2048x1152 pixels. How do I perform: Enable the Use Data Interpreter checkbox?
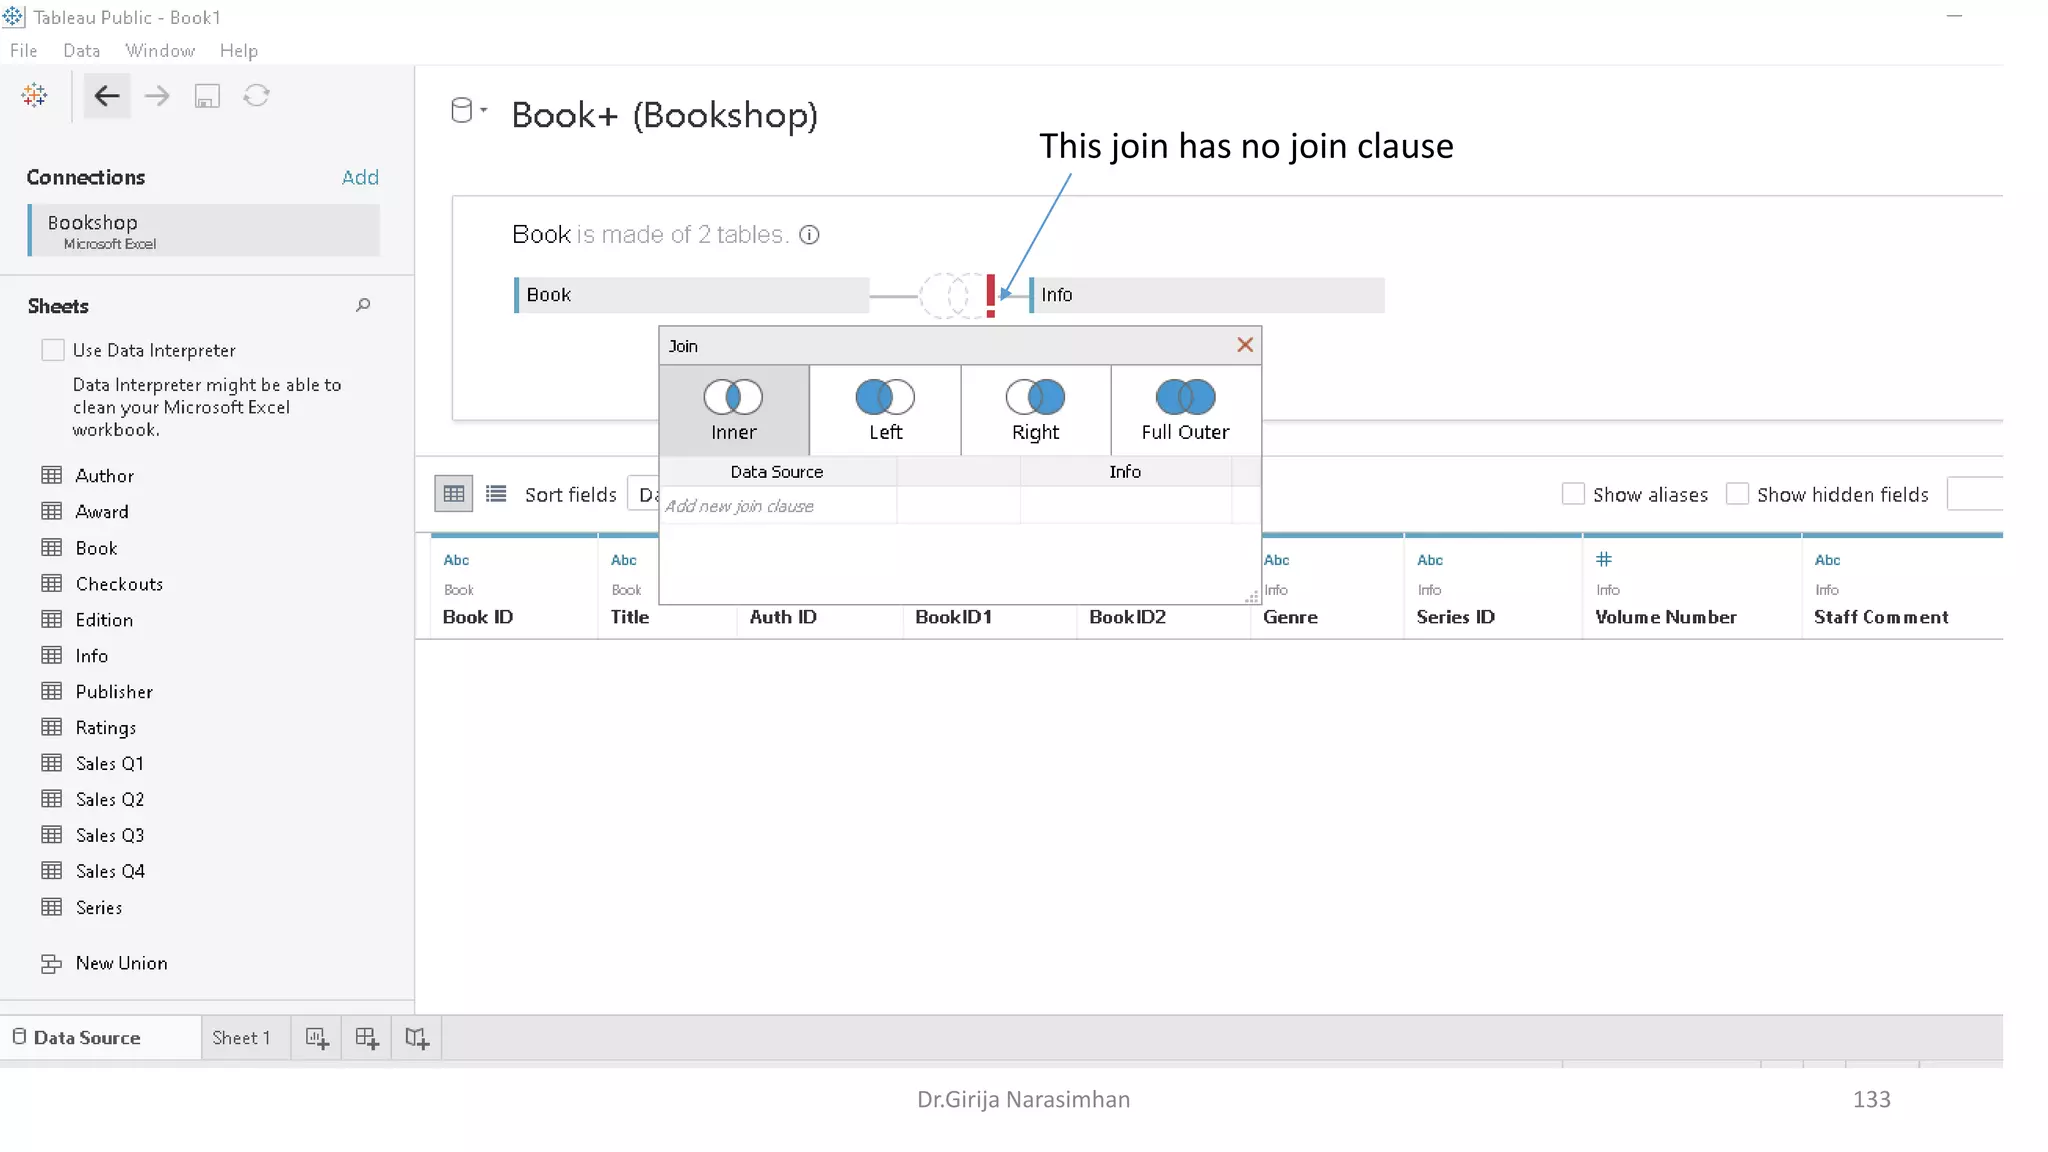point(53,350)
